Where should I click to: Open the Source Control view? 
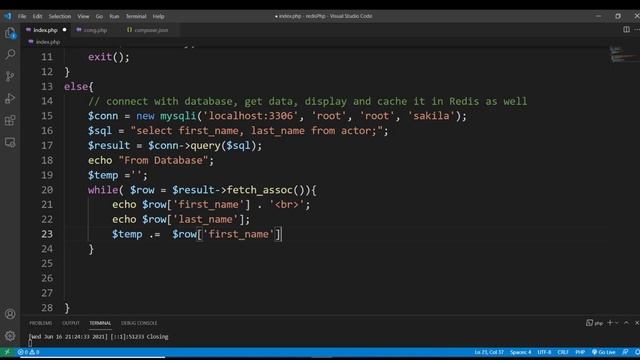(x=10, y=76)
